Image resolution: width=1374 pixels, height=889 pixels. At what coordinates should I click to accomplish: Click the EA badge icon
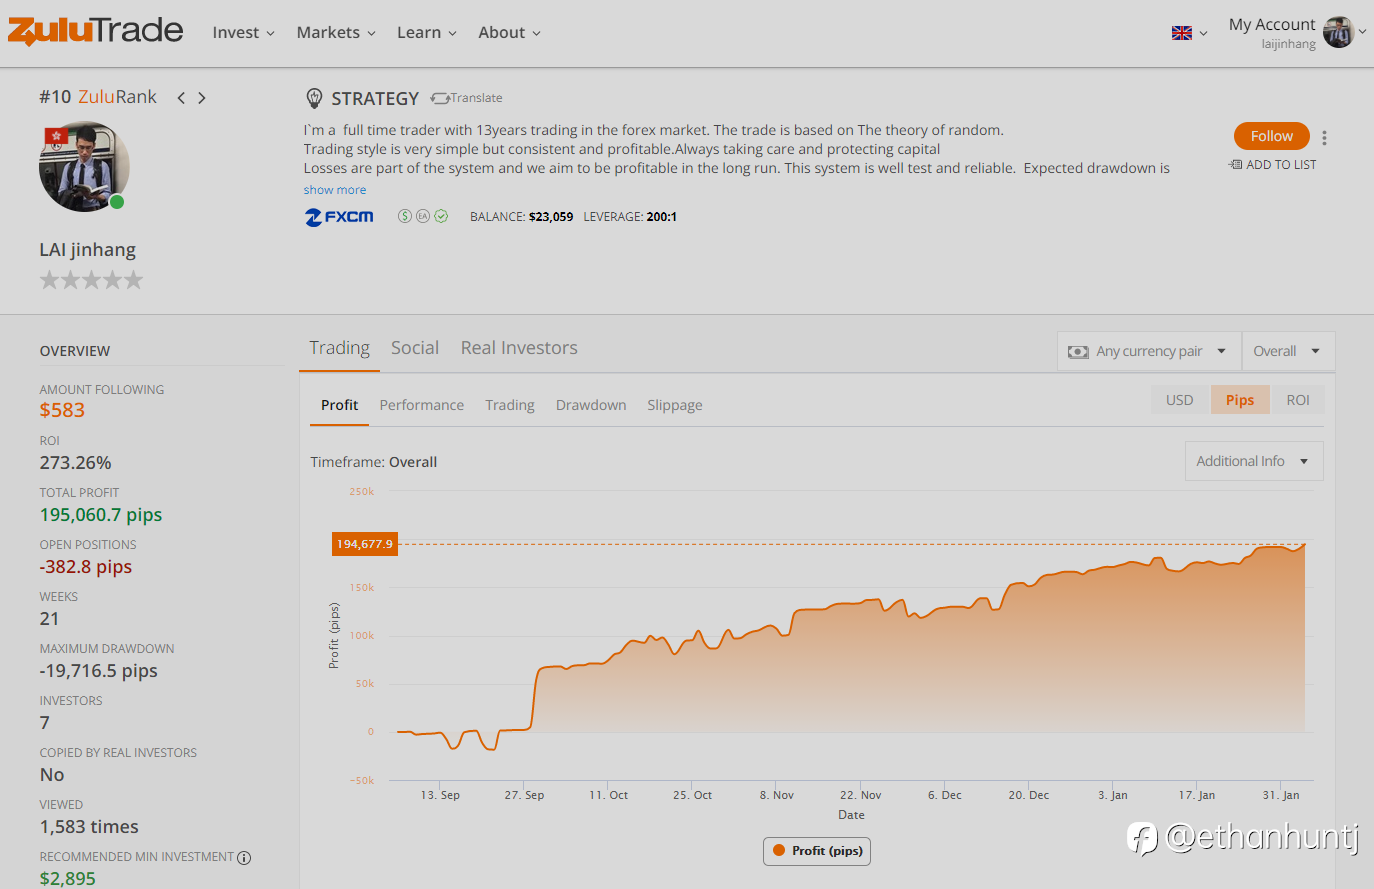[x=423, y=216]
